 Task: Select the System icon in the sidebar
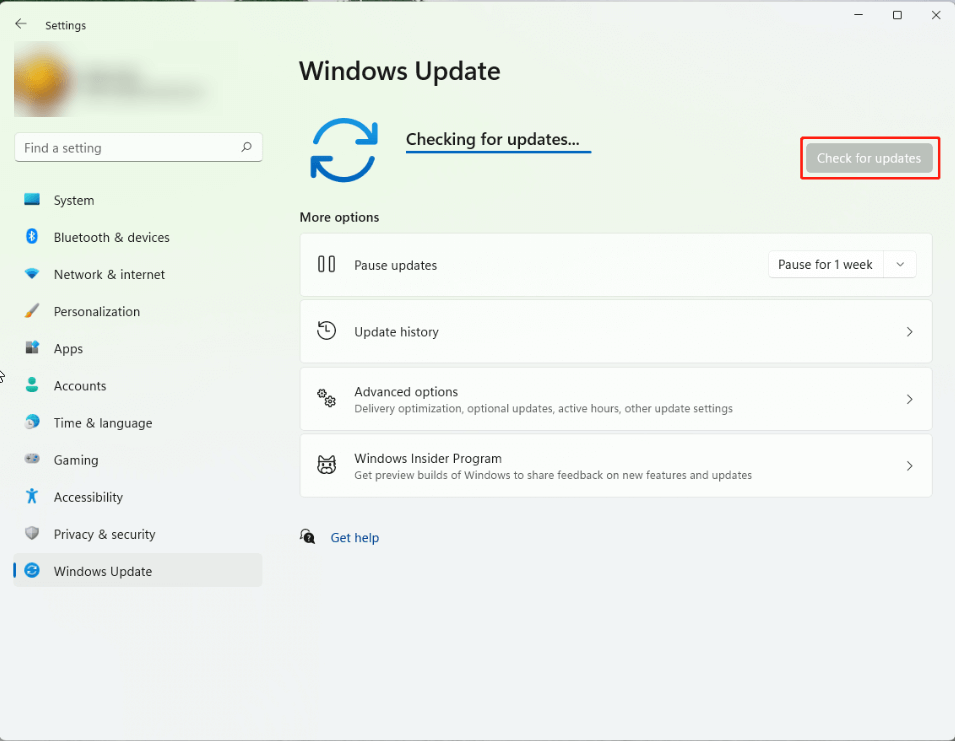tap(32, 200)
